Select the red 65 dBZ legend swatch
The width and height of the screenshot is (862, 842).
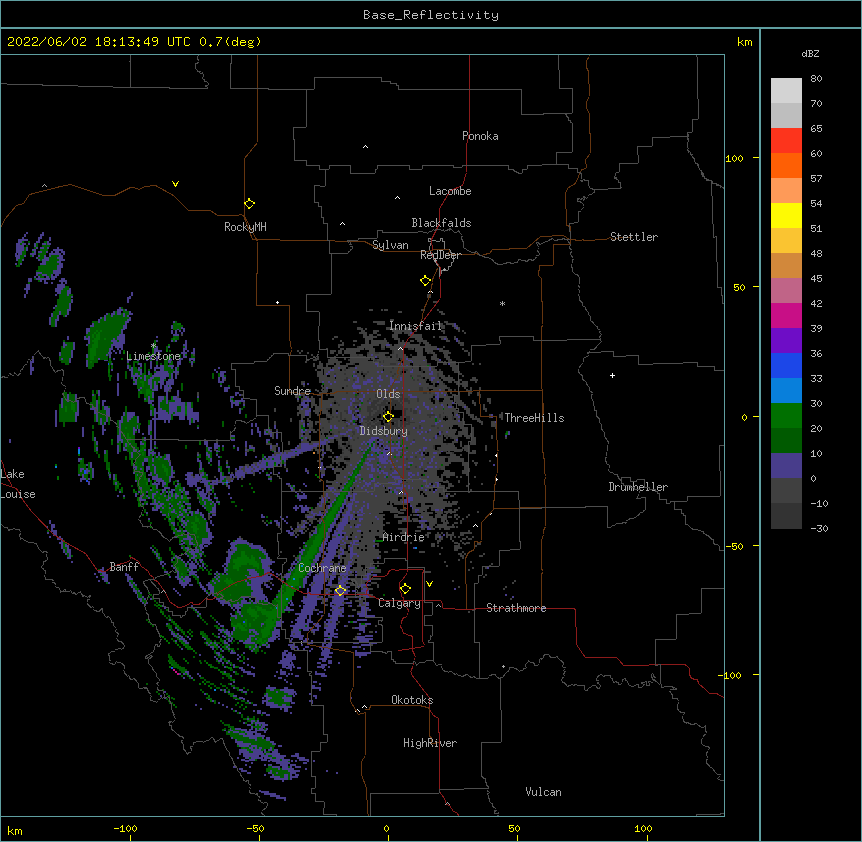[786, 141]
